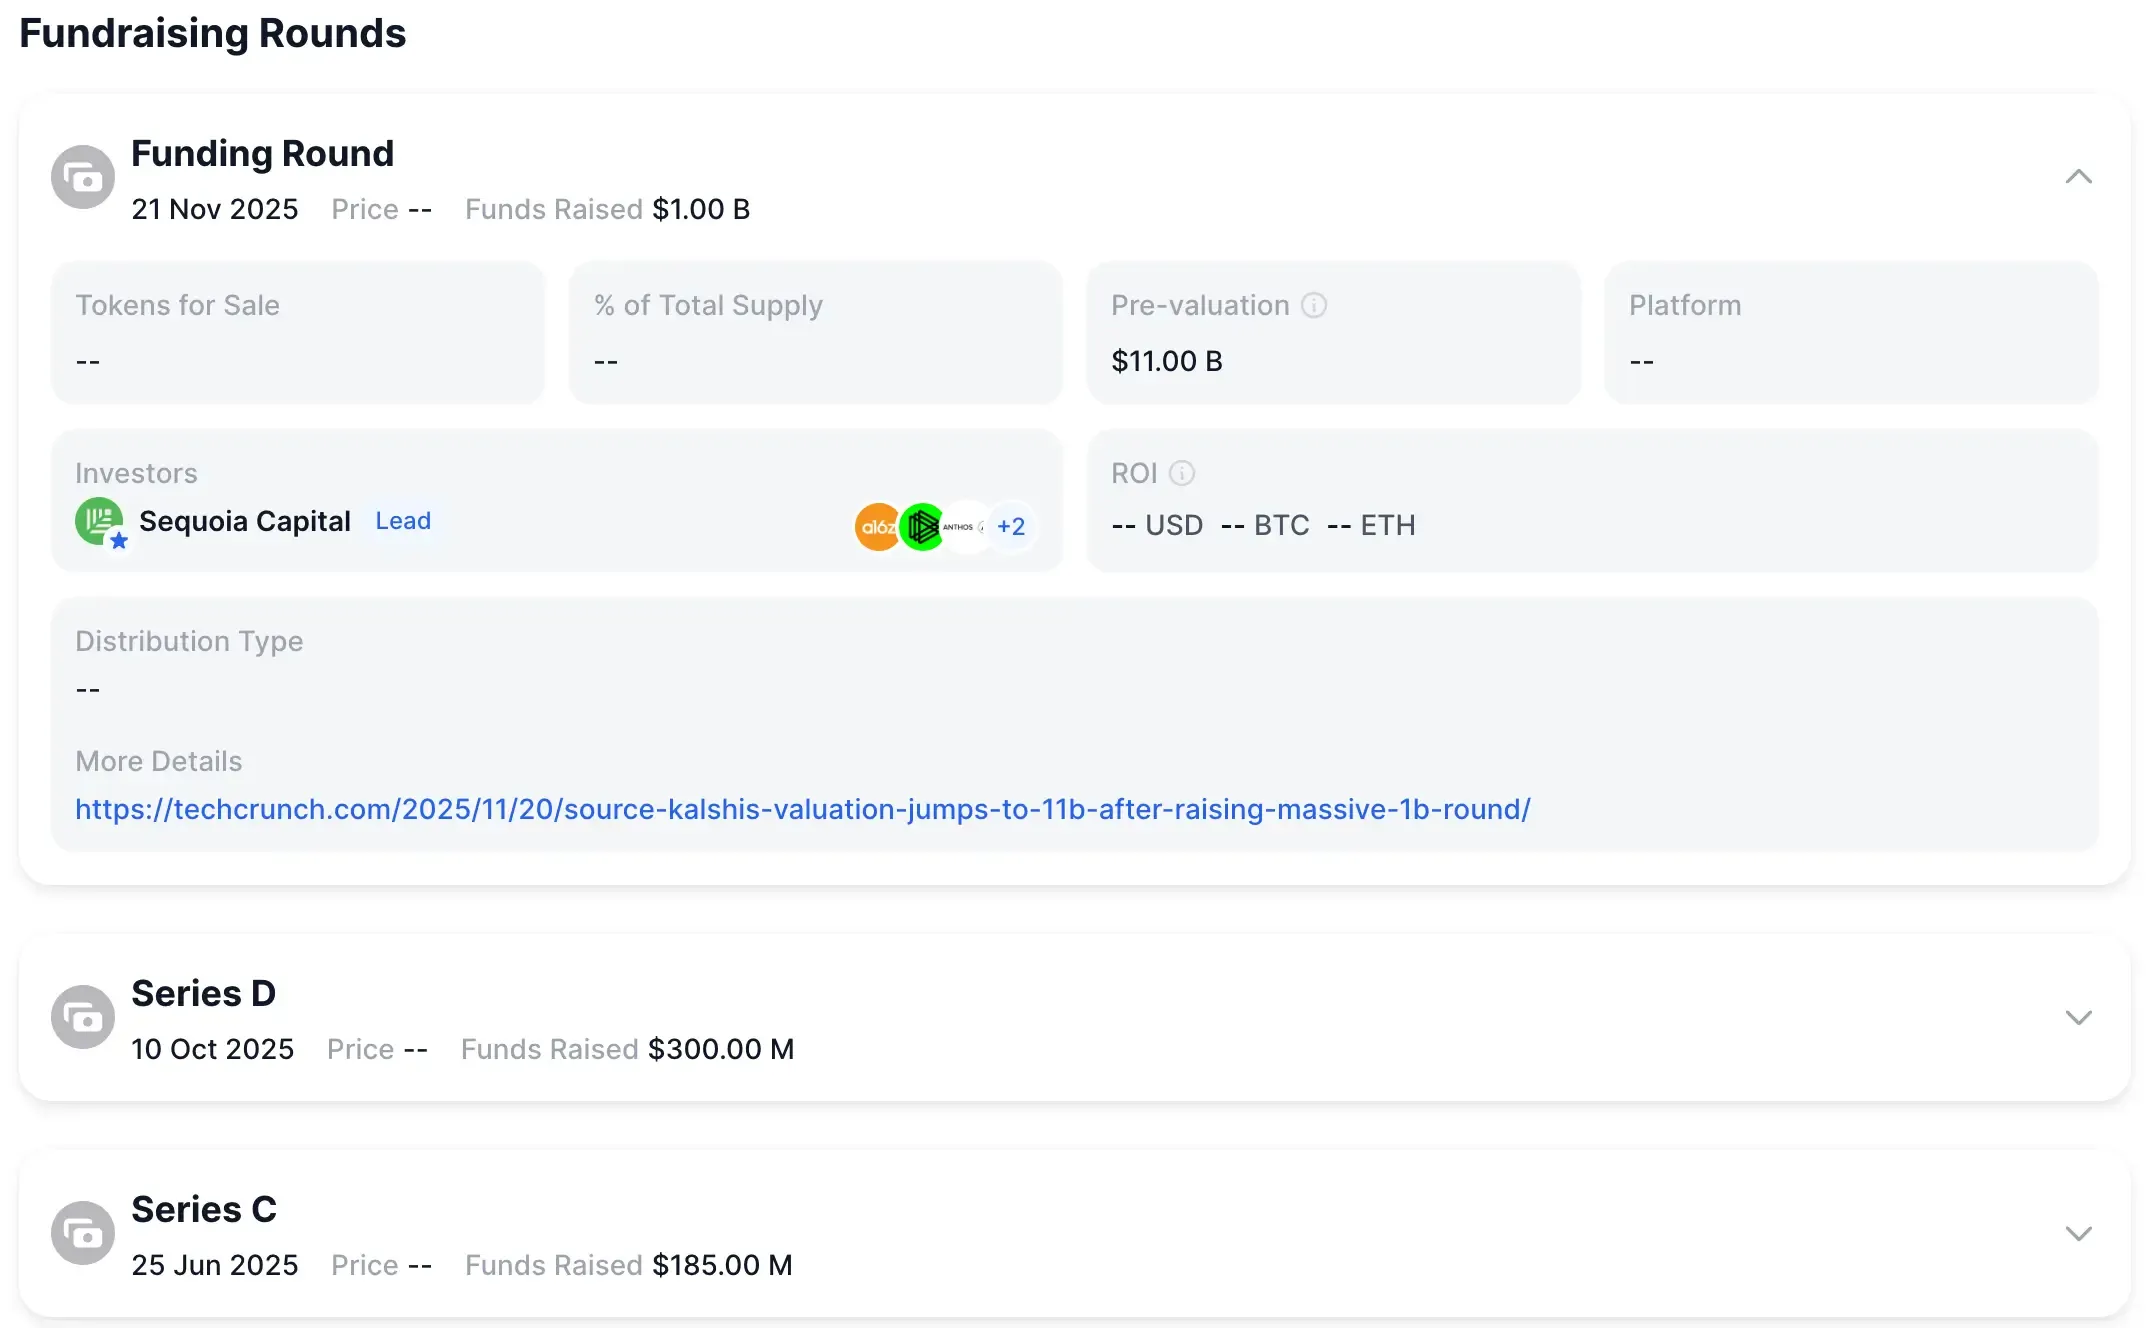Click the Series D round icon

click(x=82, y=1016)
